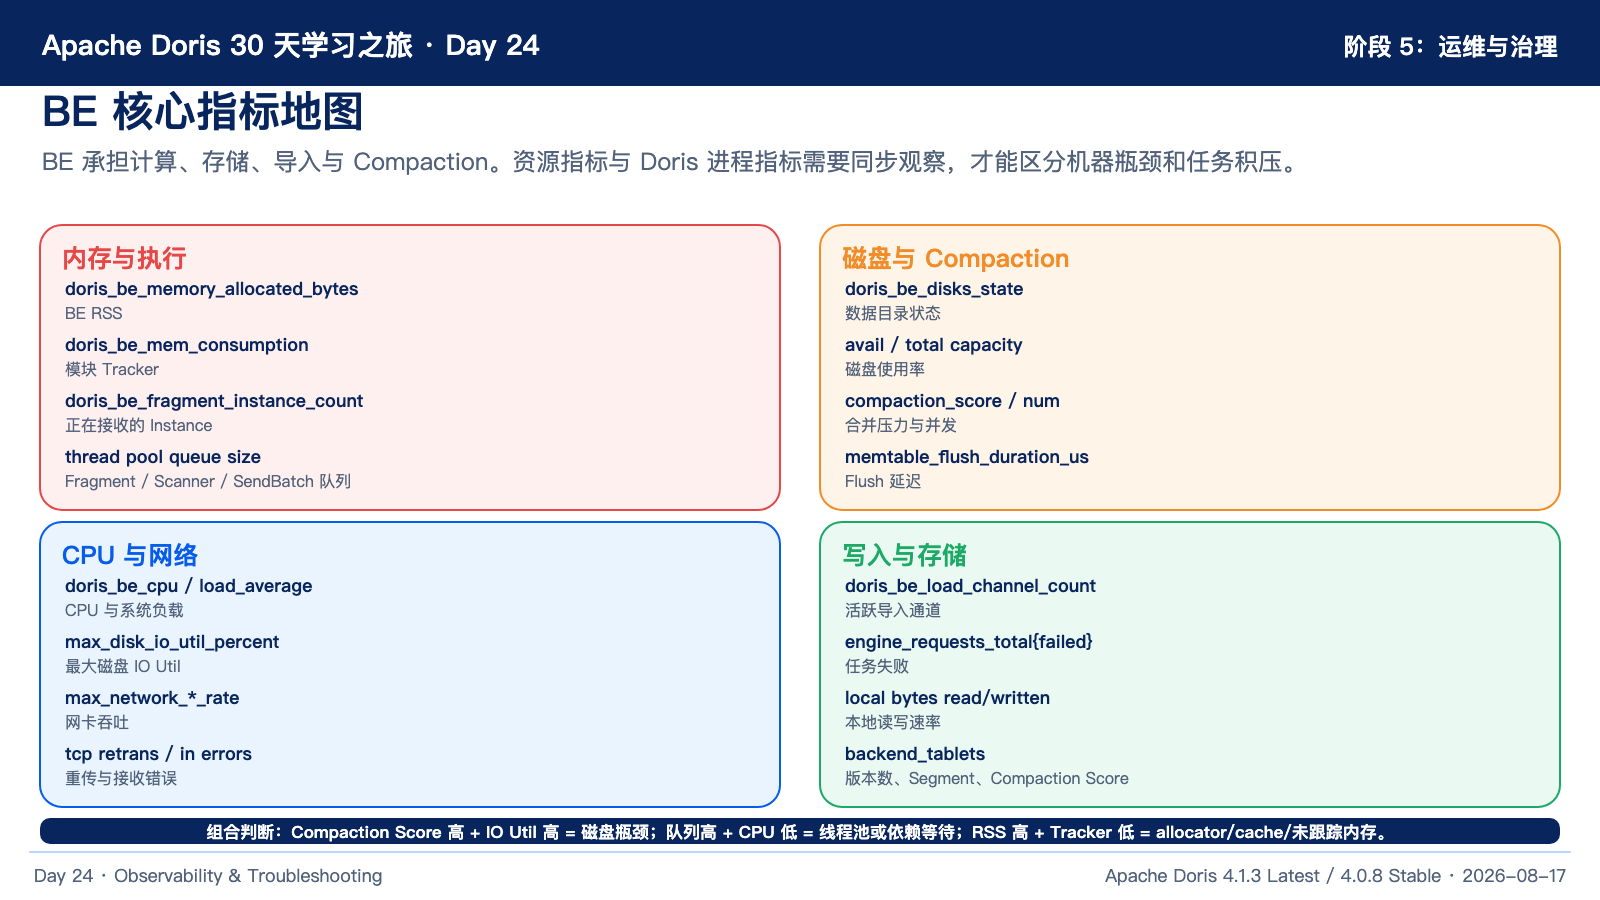Click the "BE RSS" description
The width and height of the screenshot is (1600, 900).
click(93, 313)
